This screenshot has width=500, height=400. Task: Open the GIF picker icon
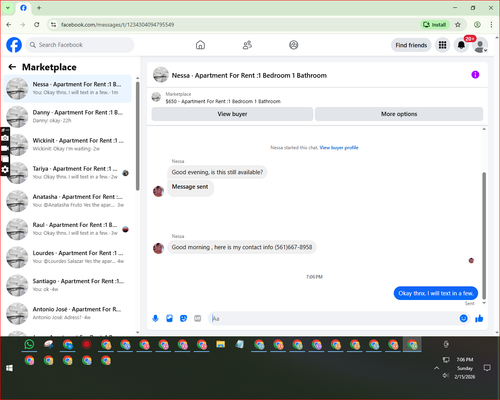(198, 319)
